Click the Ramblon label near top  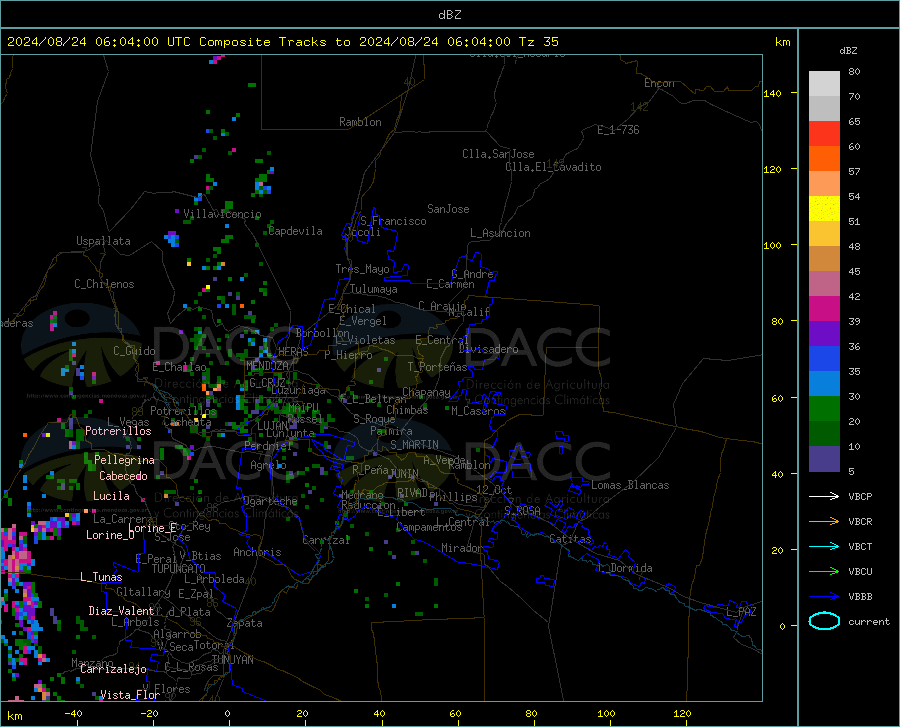pos(360,122)
